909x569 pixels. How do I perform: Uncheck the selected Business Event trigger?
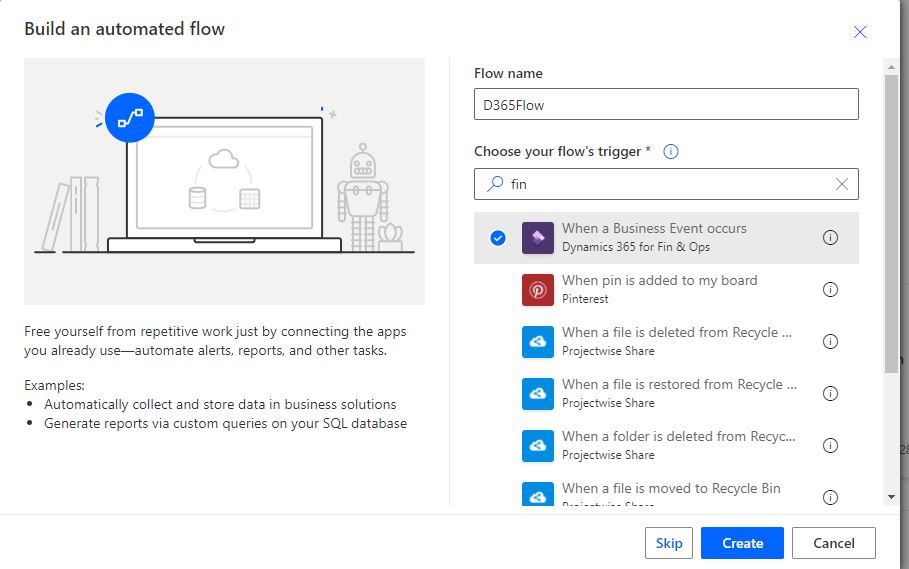pos(497,238)
